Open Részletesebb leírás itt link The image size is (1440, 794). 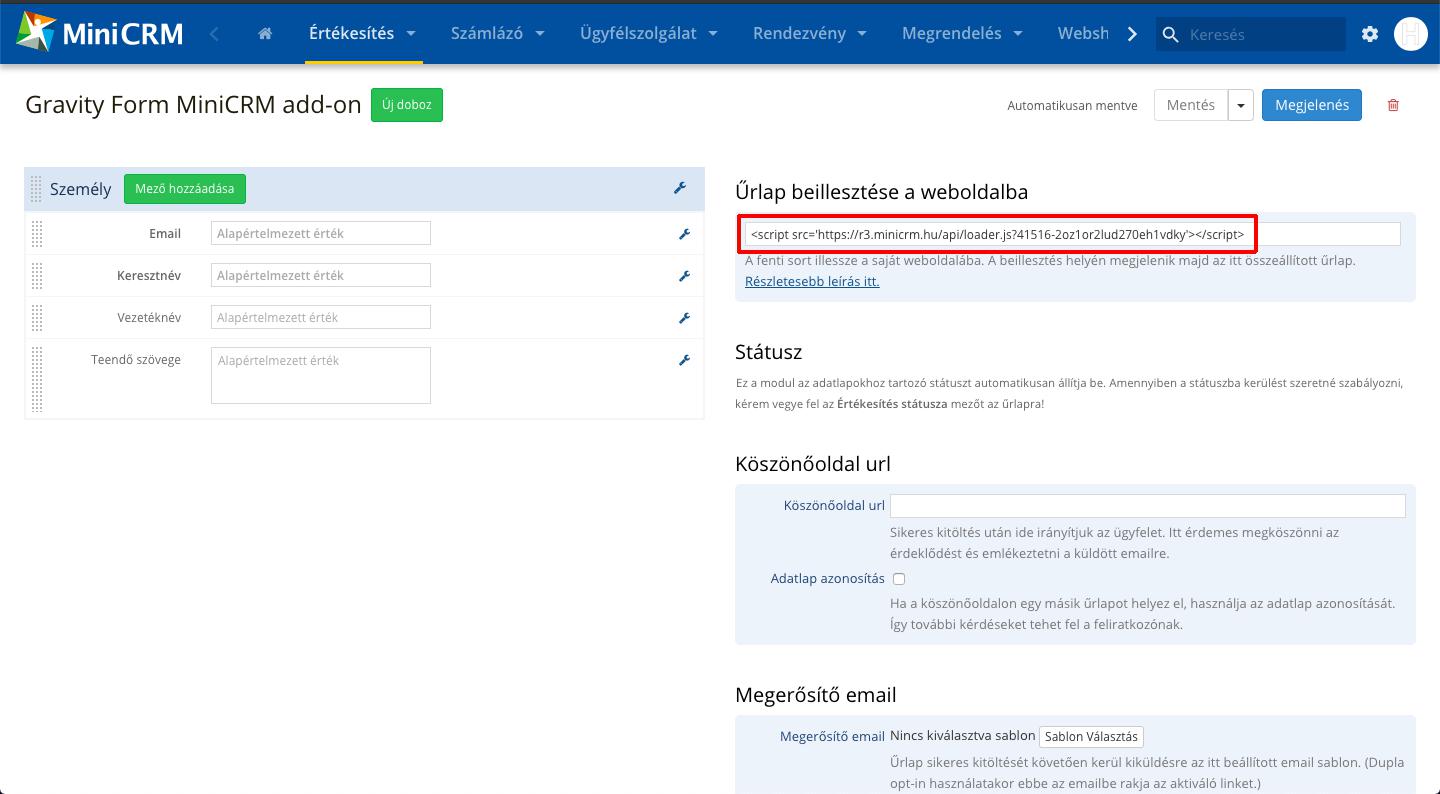click(x=812, y=281)
